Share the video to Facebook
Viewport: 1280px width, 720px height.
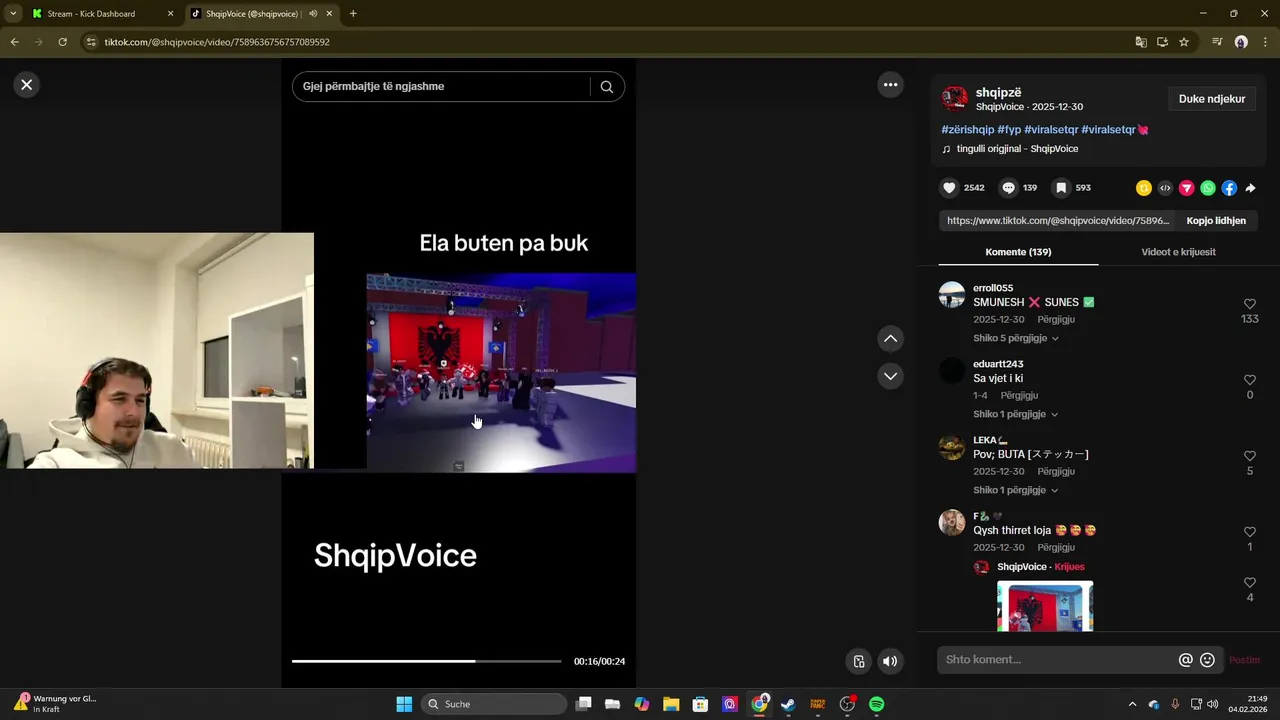click(x=1229, y=188)
